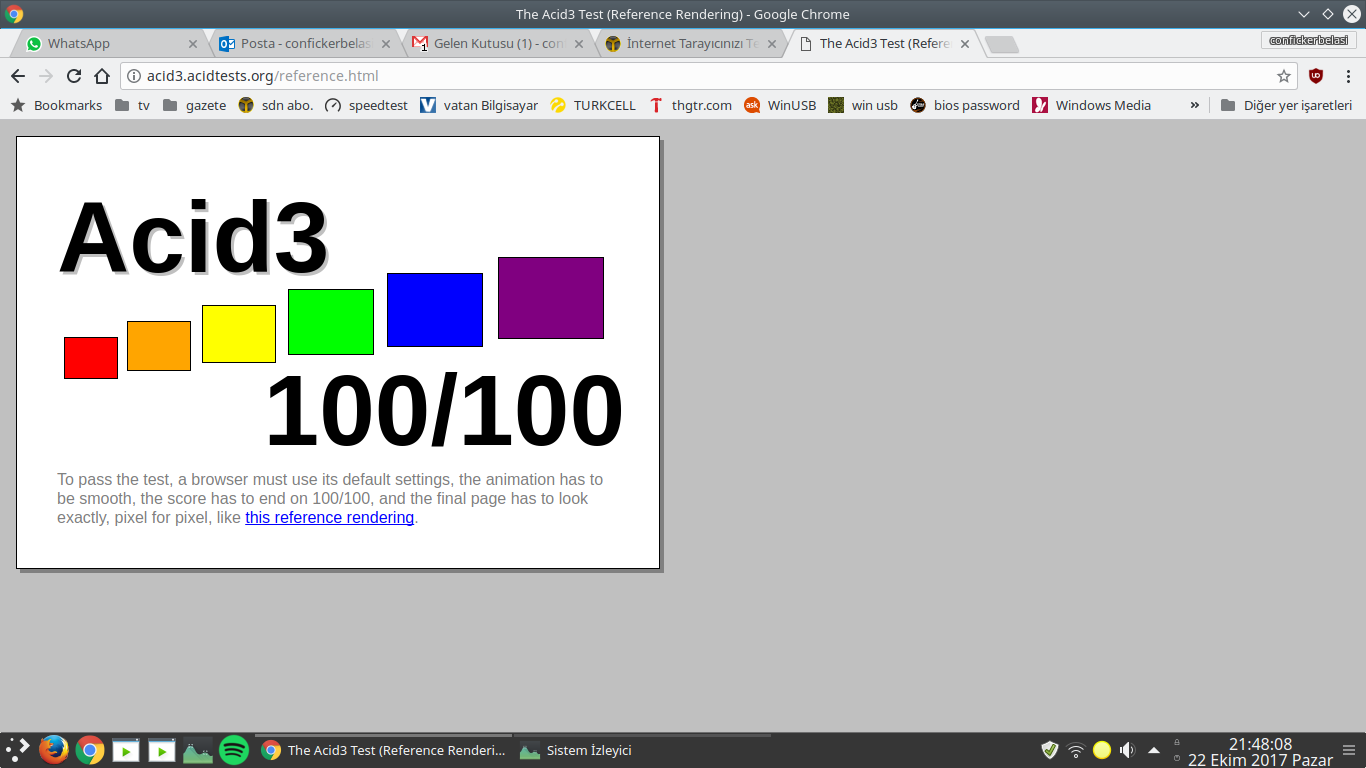Click the yellow square
Viewport: 1366px width, 768px height.
pos(239,334)
